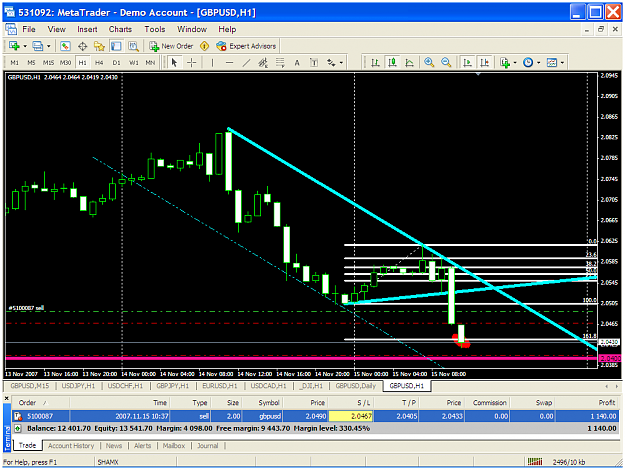Image resolution: width=625 pixels, height=470 pixels.
Task: Switch chart to bar chart
Action: click(x=375, y=63)
